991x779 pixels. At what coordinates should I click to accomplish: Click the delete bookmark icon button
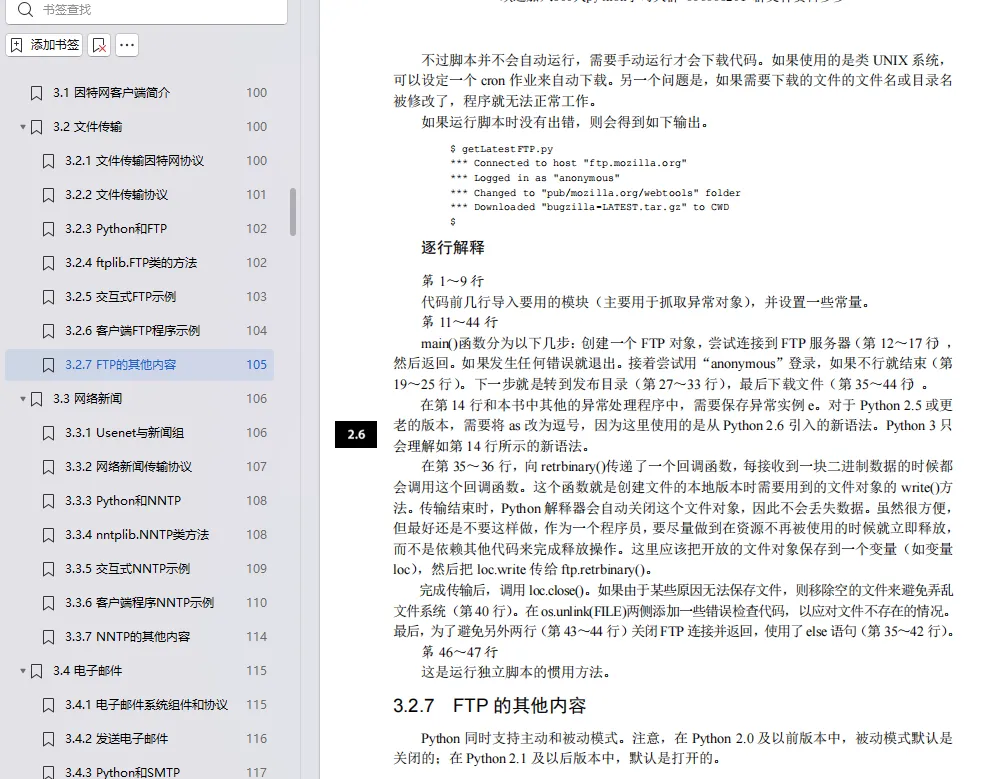(99, 45)
